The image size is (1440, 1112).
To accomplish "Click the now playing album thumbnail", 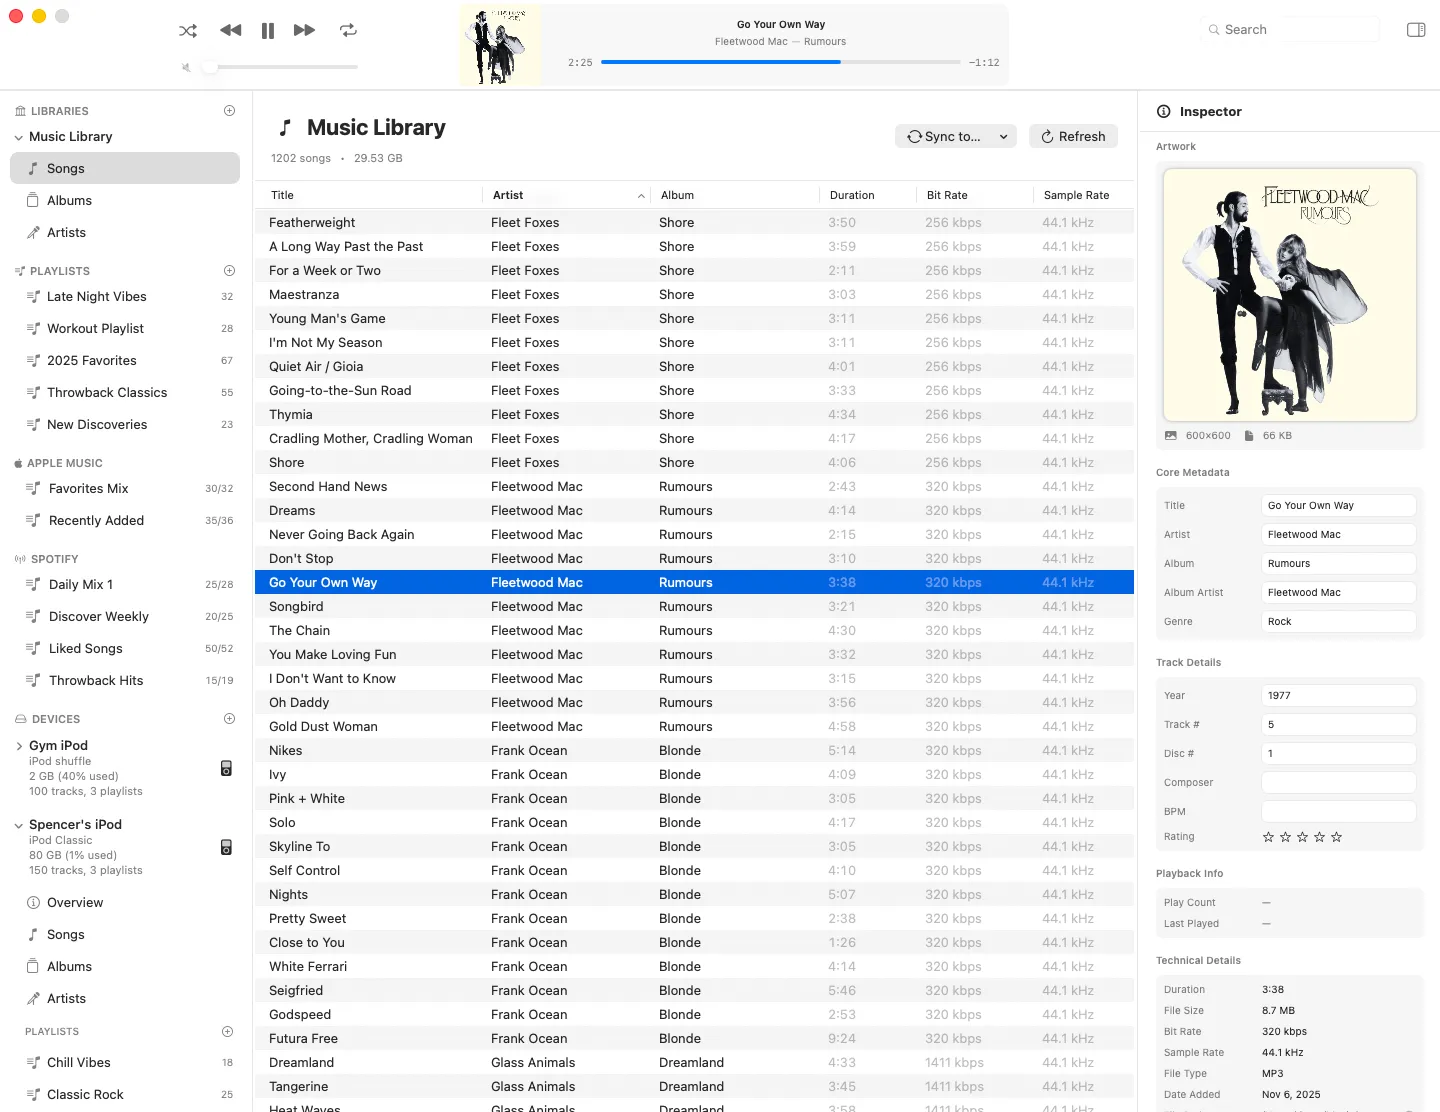I will (x=500, y=45).
